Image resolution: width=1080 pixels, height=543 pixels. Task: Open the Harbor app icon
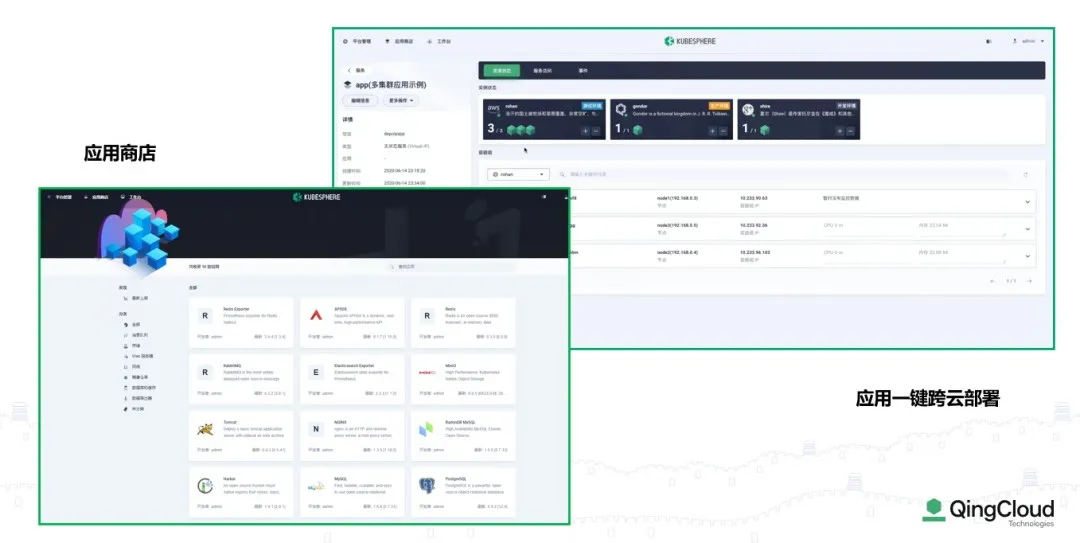pyautogui.click(x=205, y=486)
